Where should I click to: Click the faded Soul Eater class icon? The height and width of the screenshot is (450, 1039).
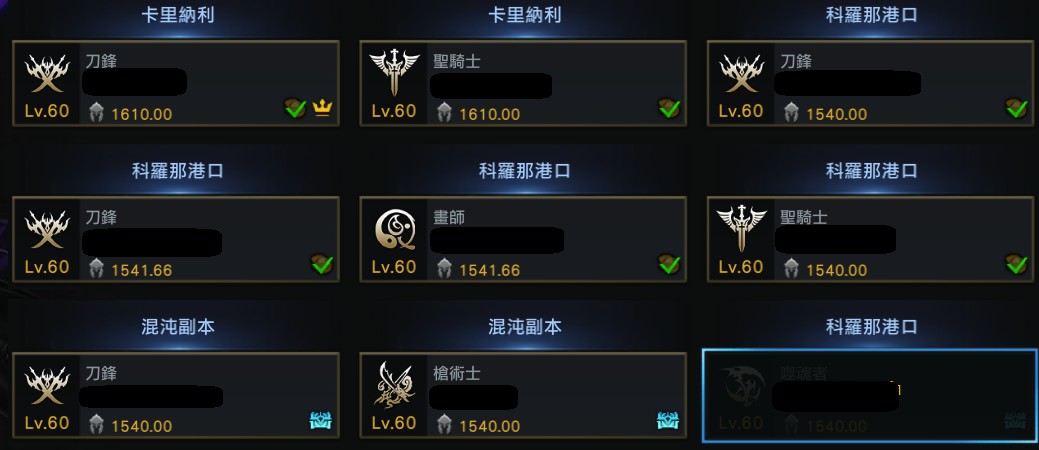point(741,386)
